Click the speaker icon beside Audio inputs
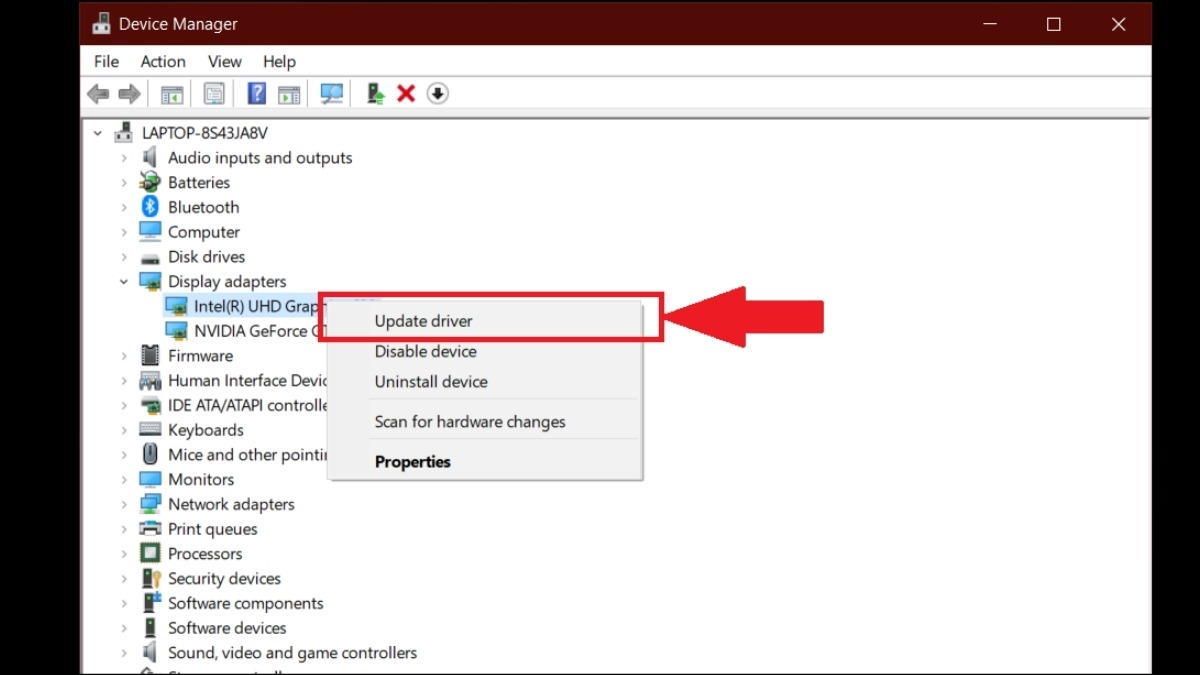The image size is (1200, 675). click(x=150, y=157)
